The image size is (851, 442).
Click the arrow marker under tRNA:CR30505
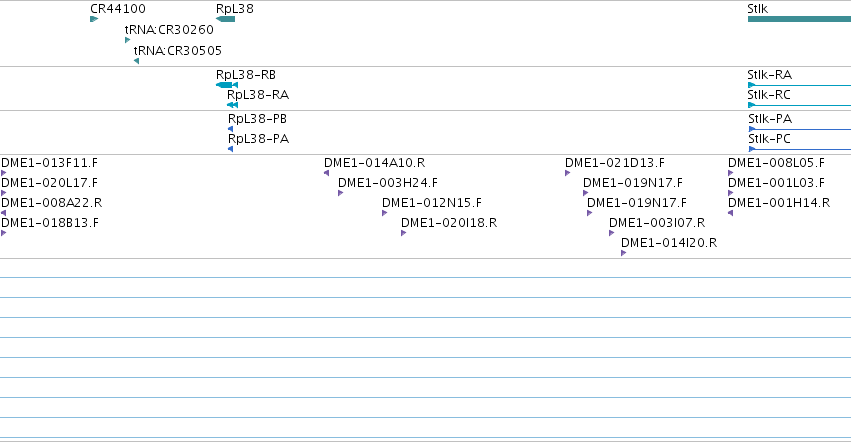pos(137,61)
